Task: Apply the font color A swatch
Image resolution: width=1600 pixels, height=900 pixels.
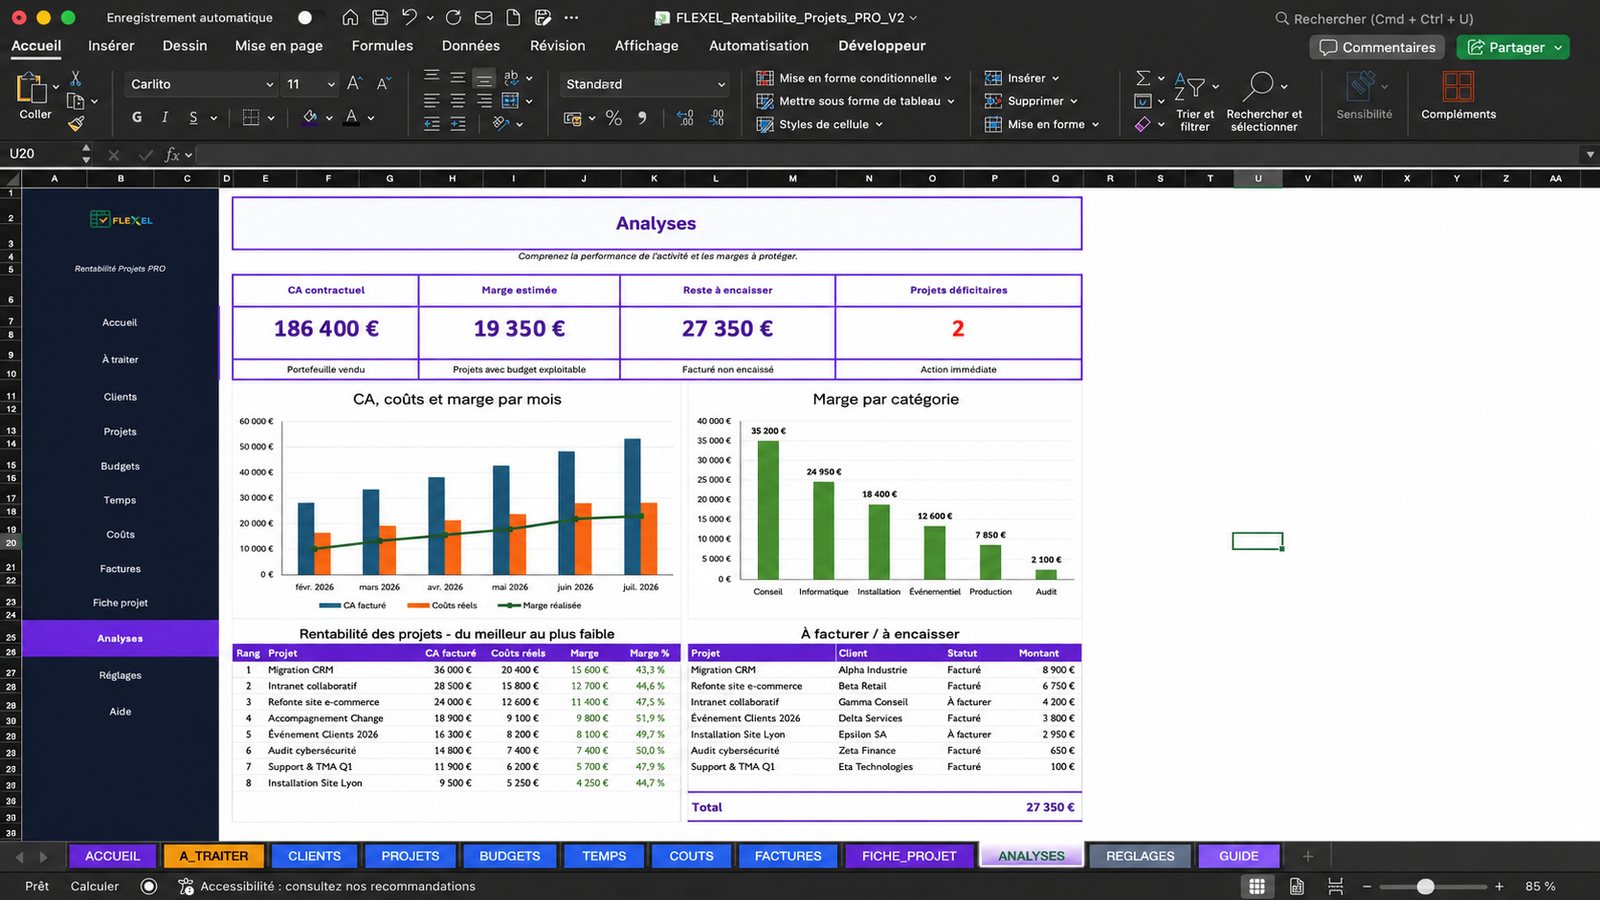Action: (x=351, y=117)
